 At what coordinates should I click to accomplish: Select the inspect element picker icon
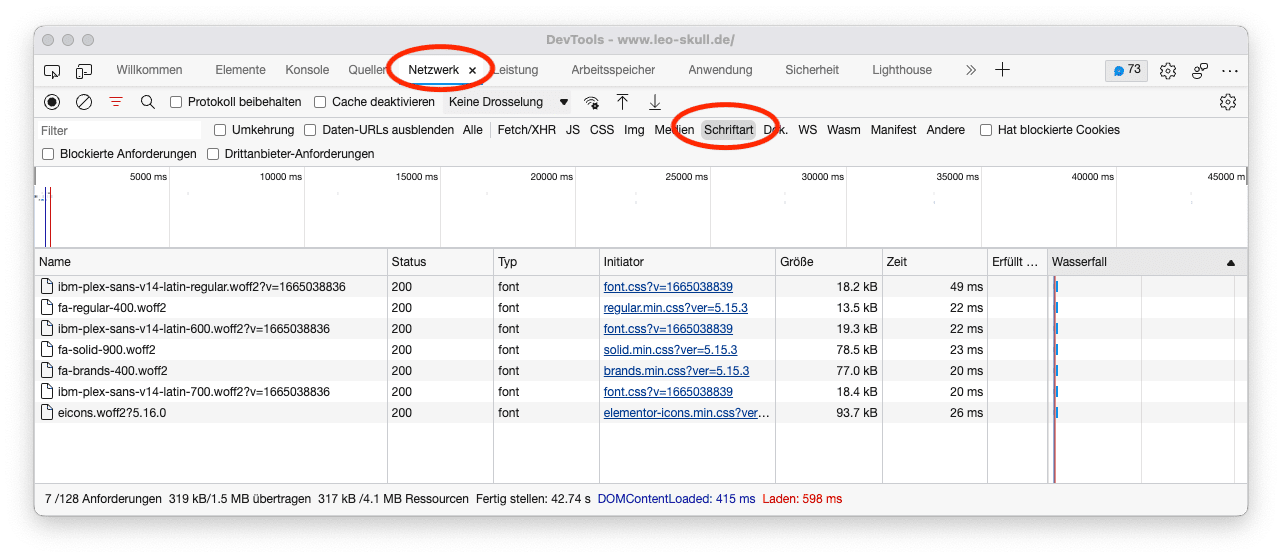[x=52, y=70]
